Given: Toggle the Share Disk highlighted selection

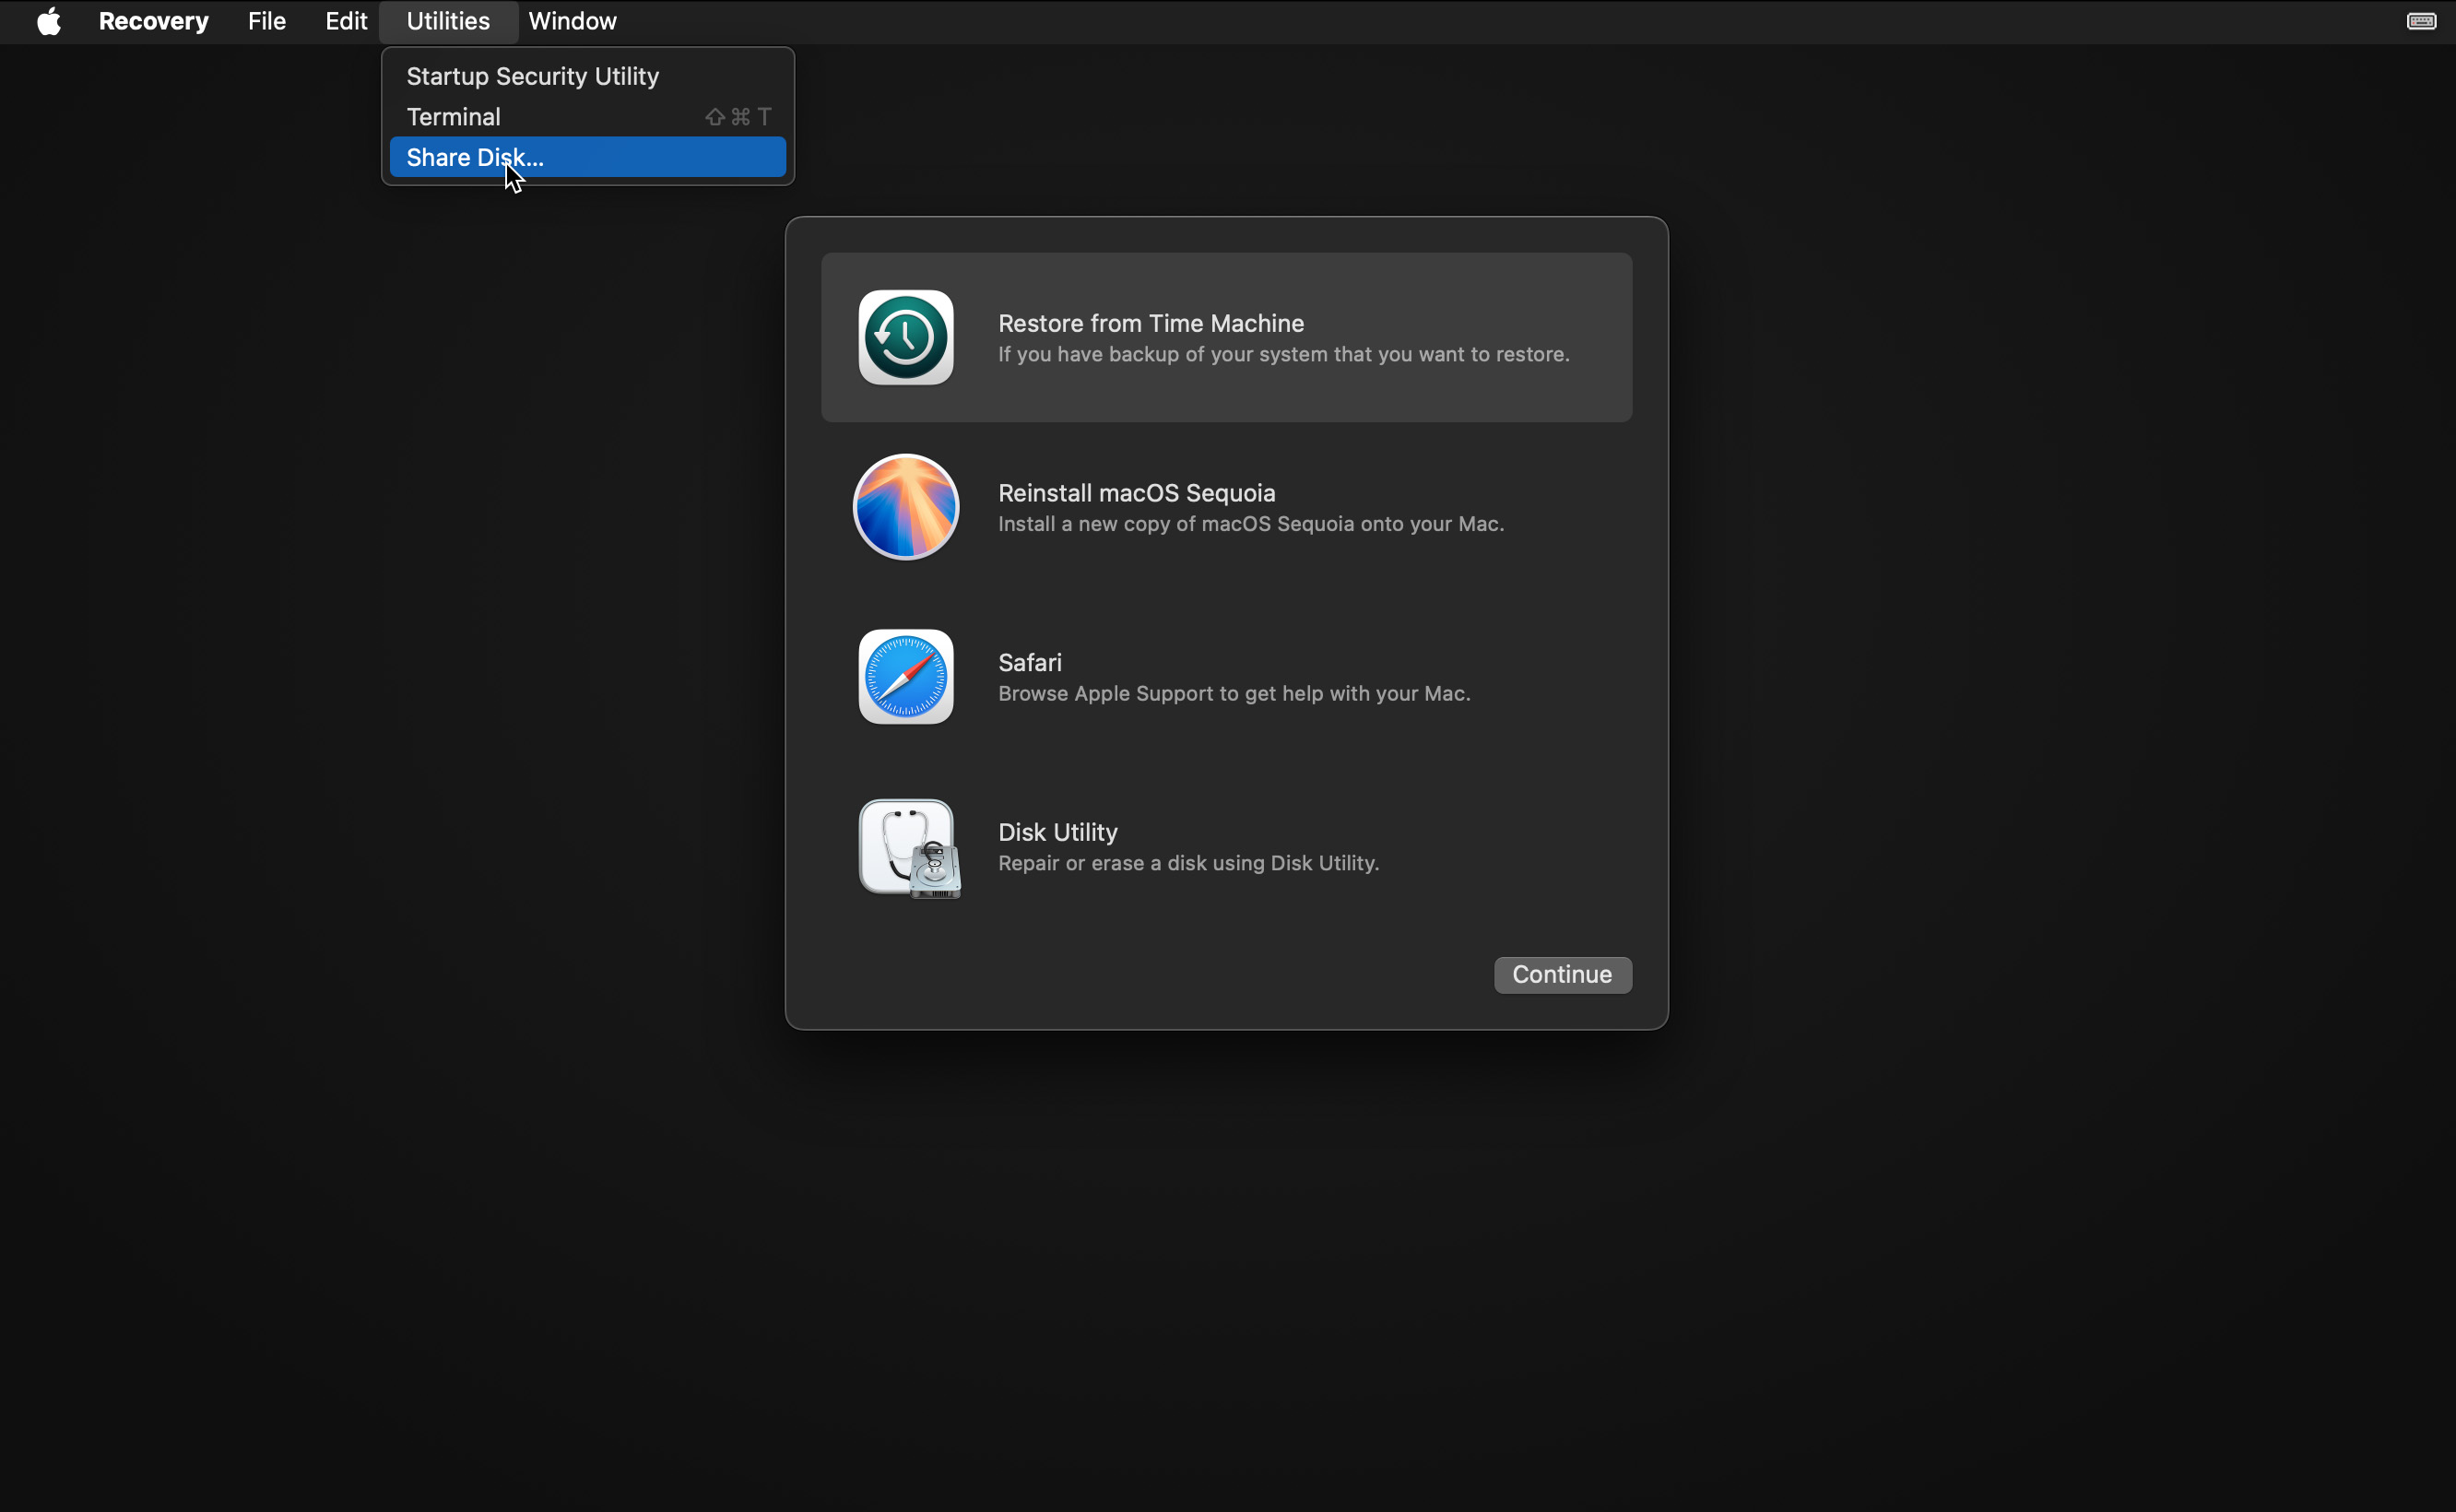Looking at the screenshot, I should [587, 156].
